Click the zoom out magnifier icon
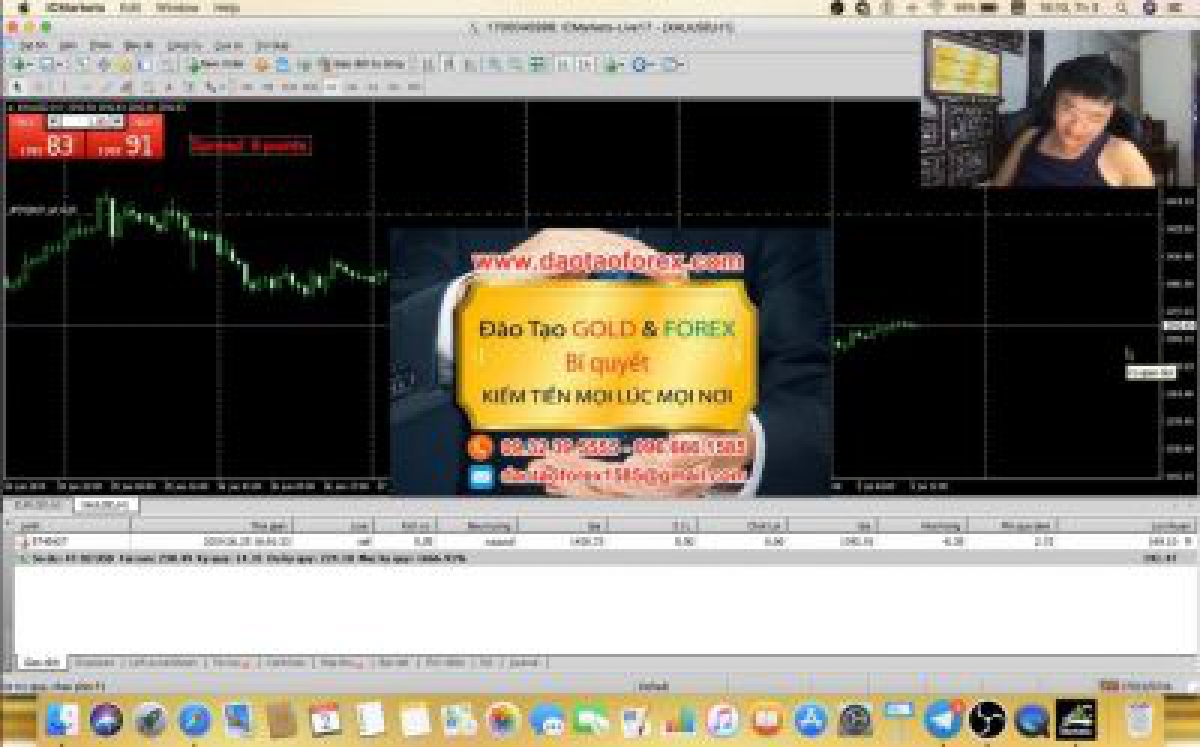The height and width of the screenshot is (747, 1200). (x=515, y=64)
